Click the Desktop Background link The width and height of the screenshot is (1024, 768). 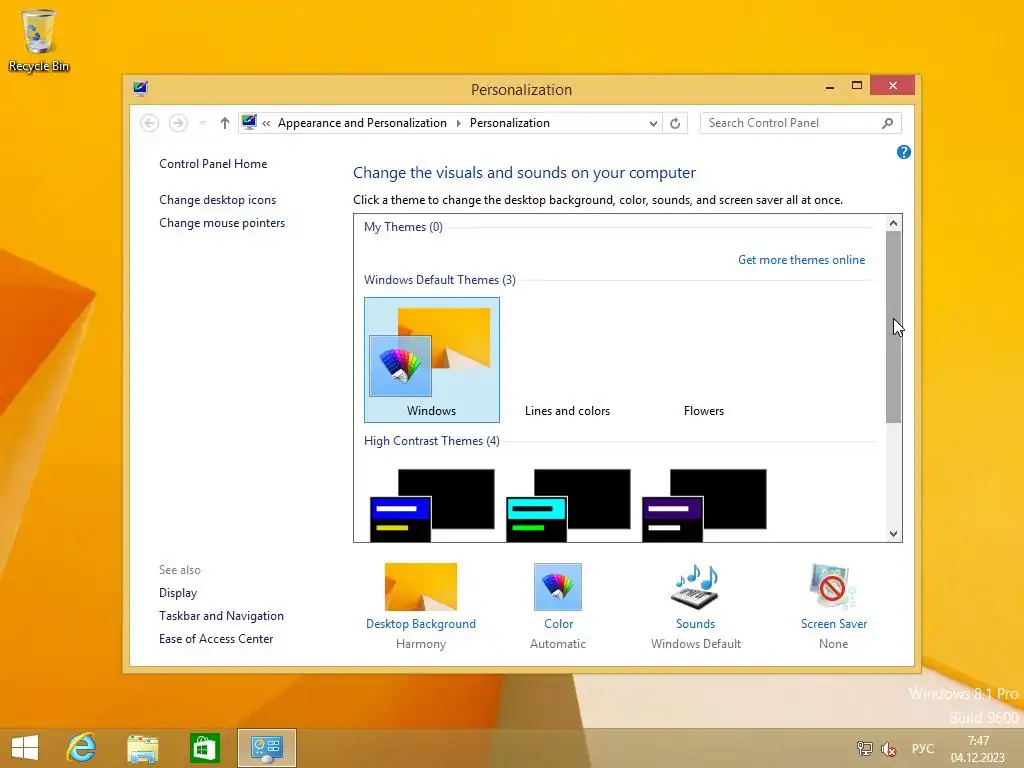click(421, 624)
